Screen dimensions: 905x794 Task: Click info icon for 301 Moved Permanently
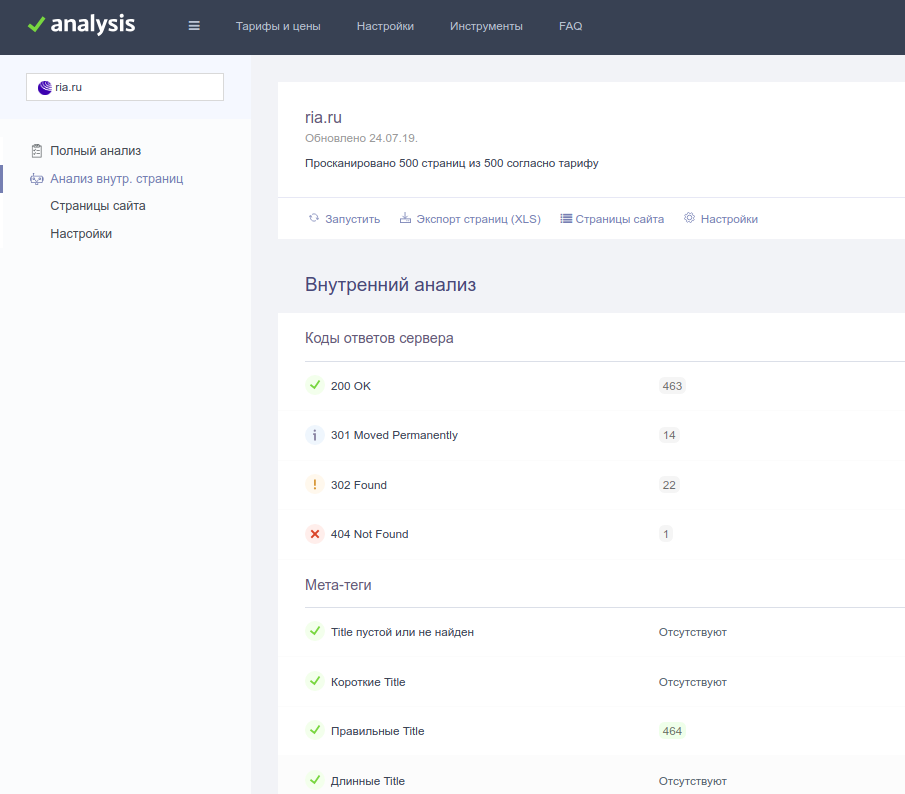pos(315,435)
